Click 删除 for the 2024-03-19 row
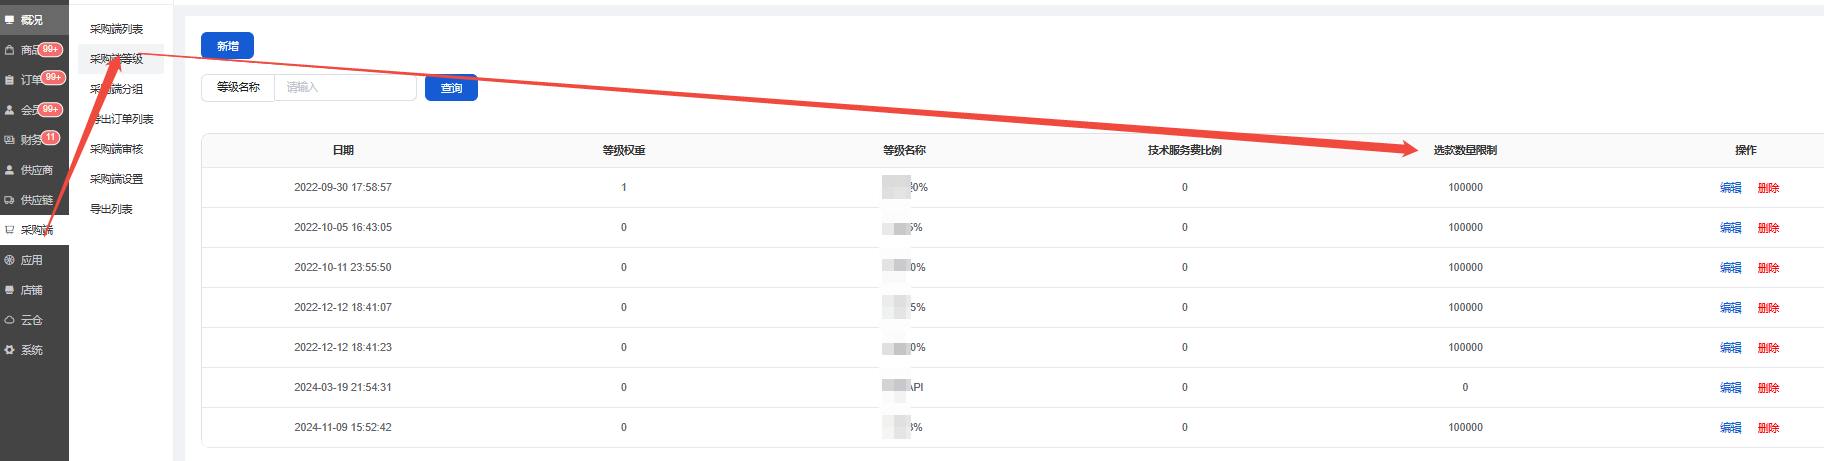Viewport: 1824px width, 461px height. [1768, 388]
